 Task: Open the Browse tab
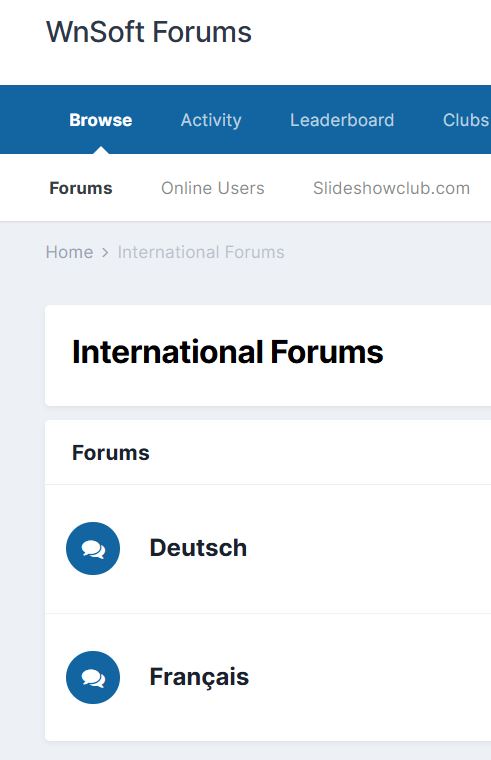coord(100,120)
